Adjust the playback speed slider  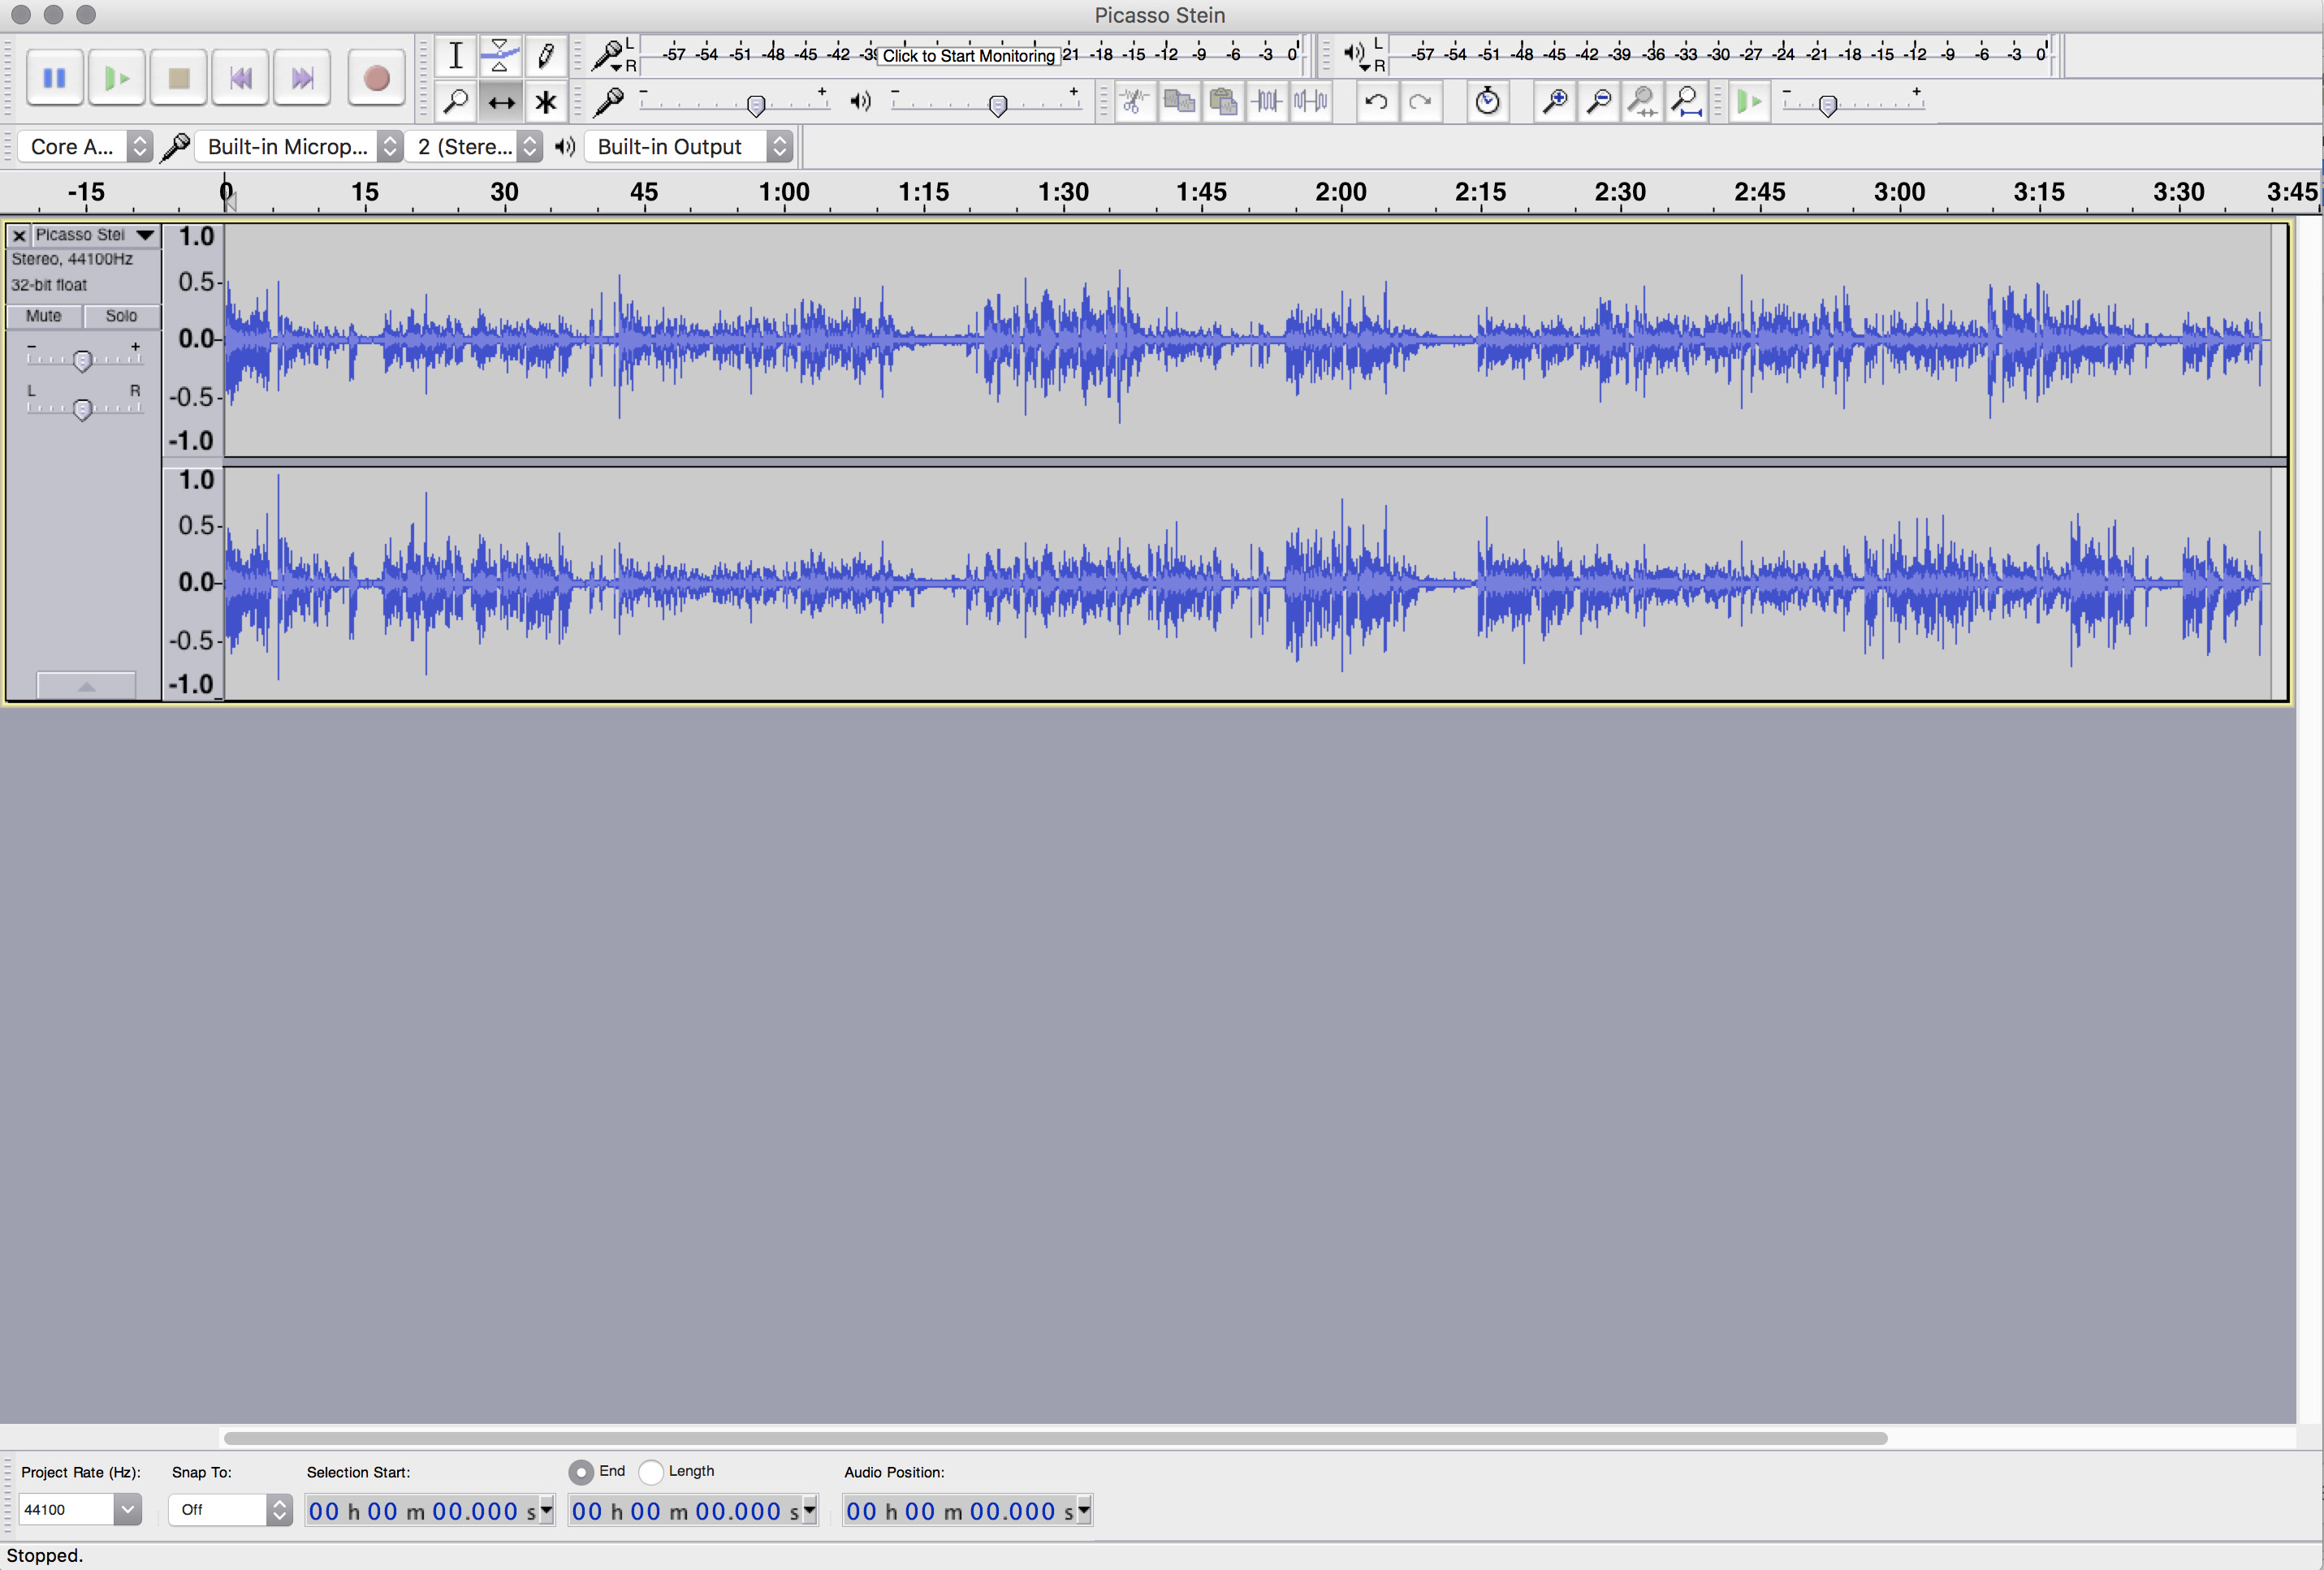pos(1828,105)
